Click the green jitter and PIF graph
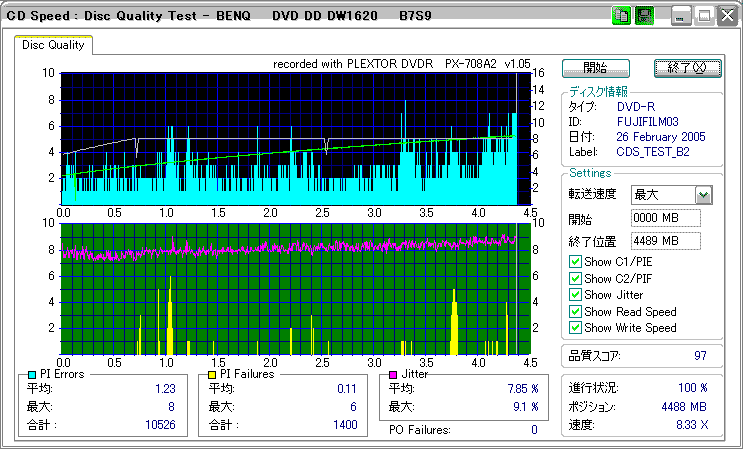 (296, 289)
